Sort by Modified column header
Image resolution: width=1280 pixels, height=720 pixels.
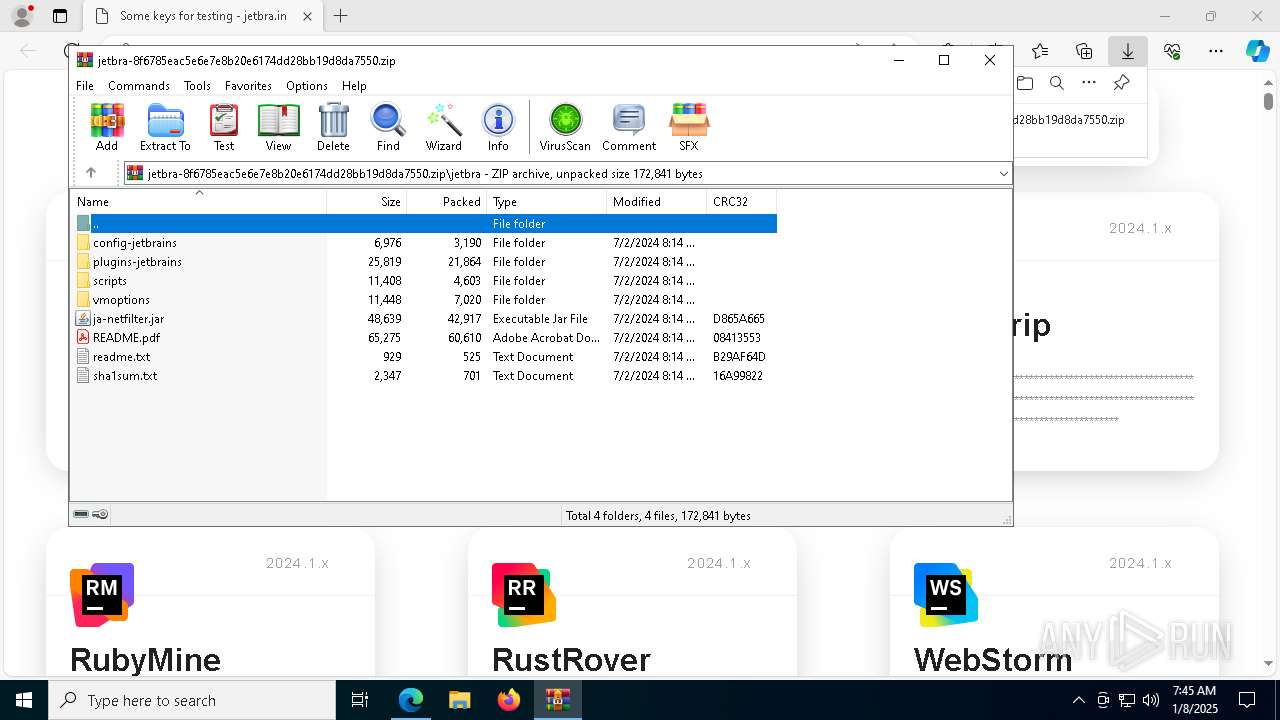click(656, 202)
